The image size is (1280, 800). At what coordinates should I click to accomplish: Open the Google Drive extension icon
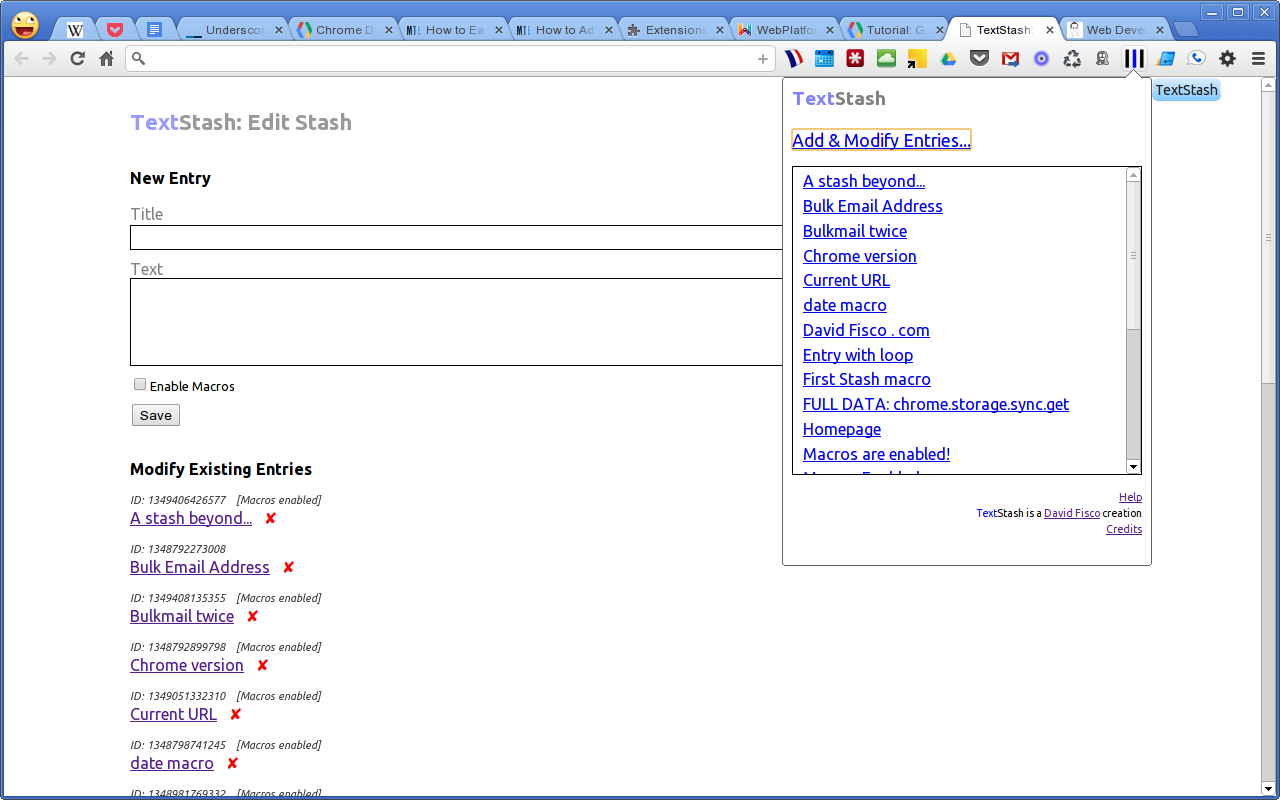(948, 59)
